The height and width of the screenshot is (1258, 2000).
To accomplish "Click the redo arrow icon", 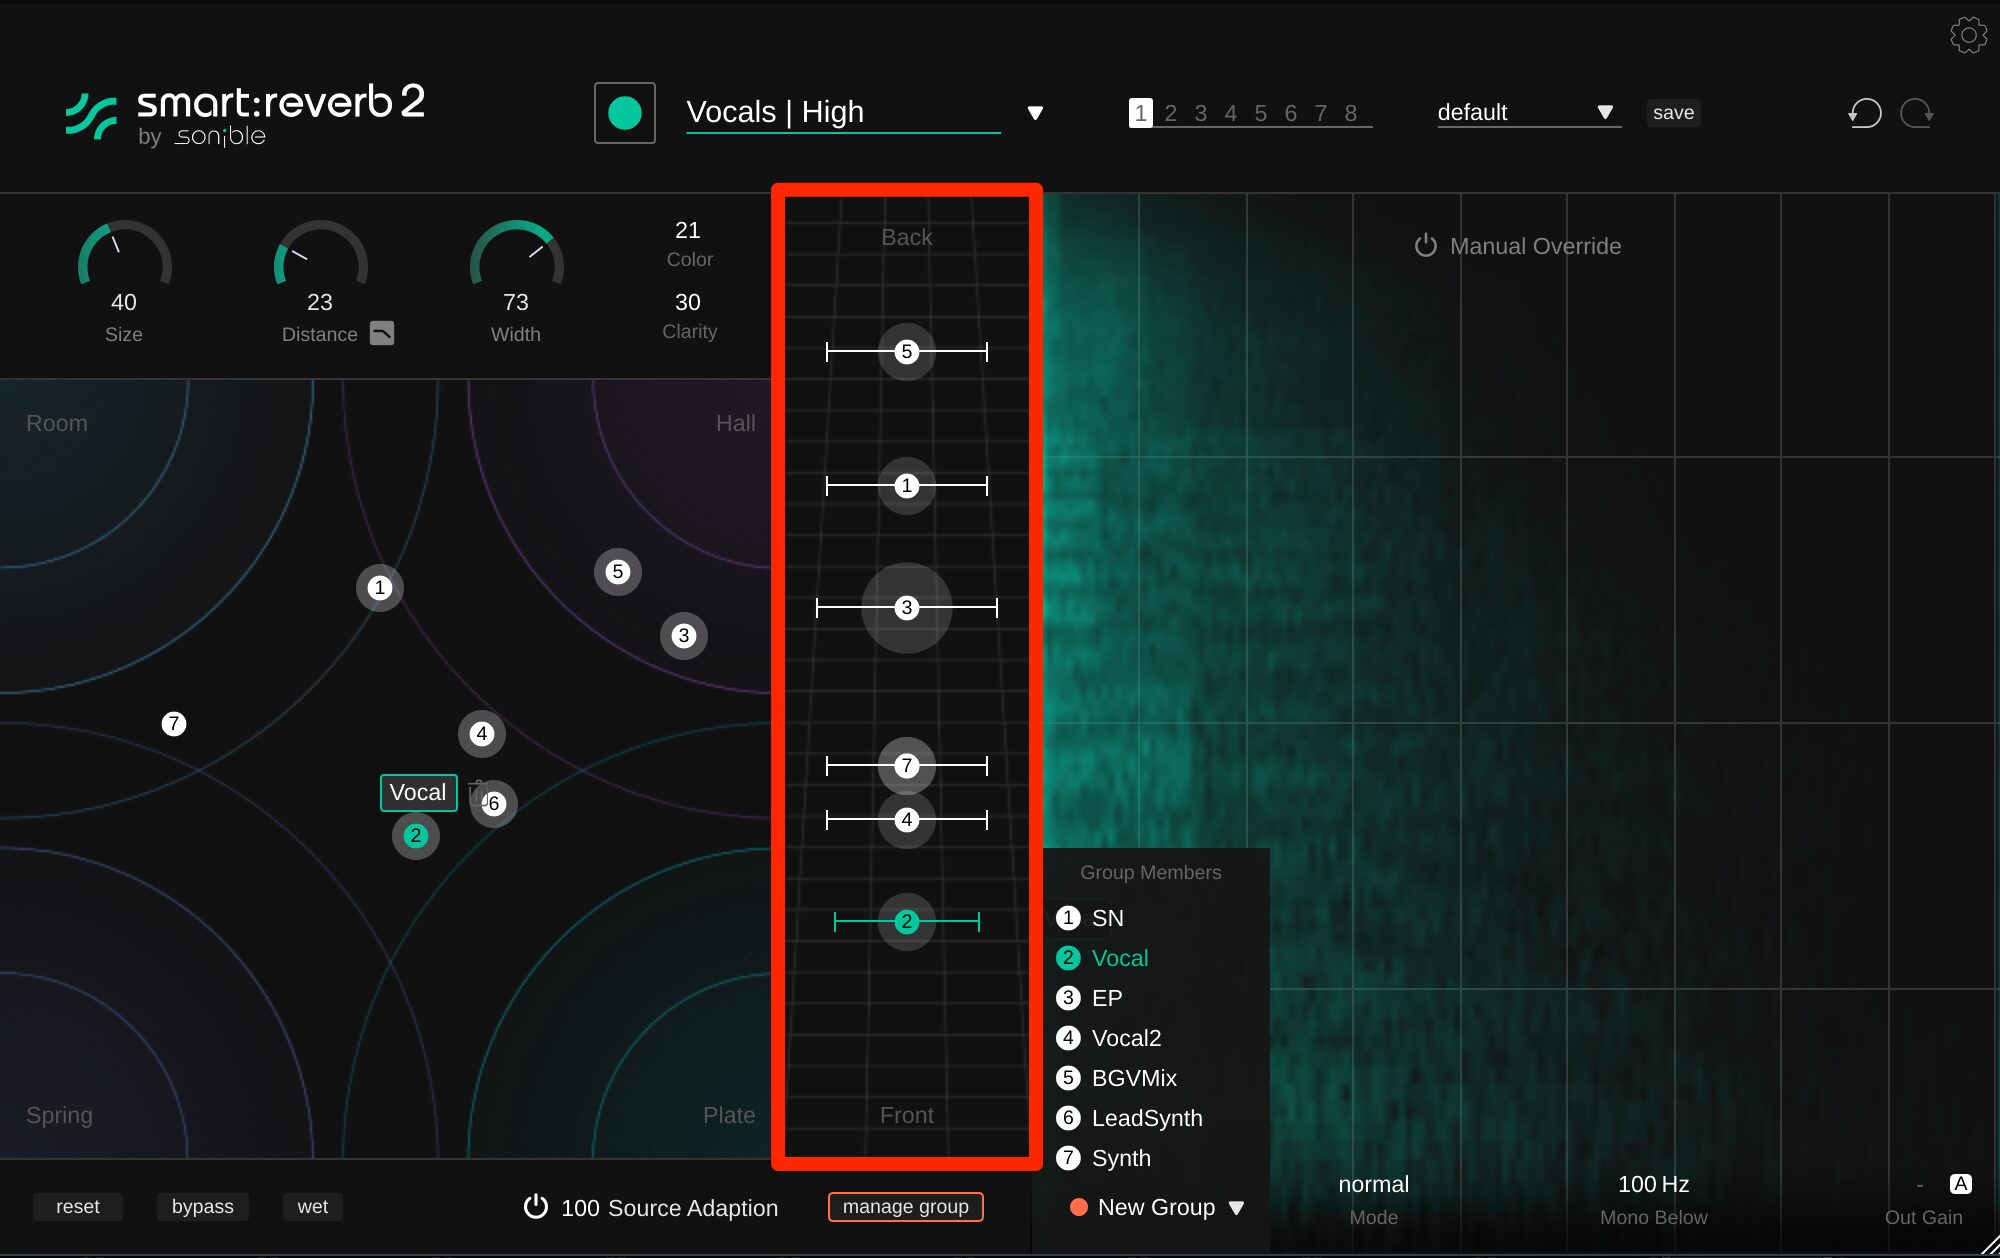I will coord(1917,113).
